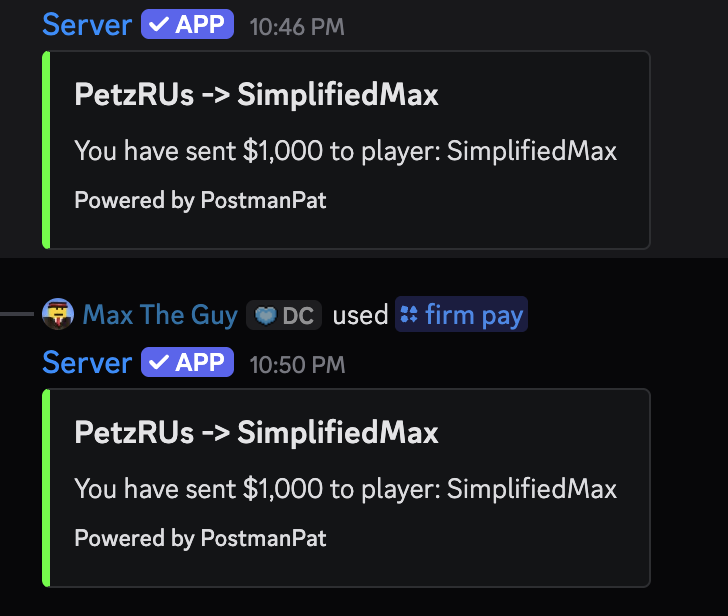The width and height of the screenshot is (728, 616).
Task: Click first embed's $1,000 sent description text
Action: tap(345, 151)
